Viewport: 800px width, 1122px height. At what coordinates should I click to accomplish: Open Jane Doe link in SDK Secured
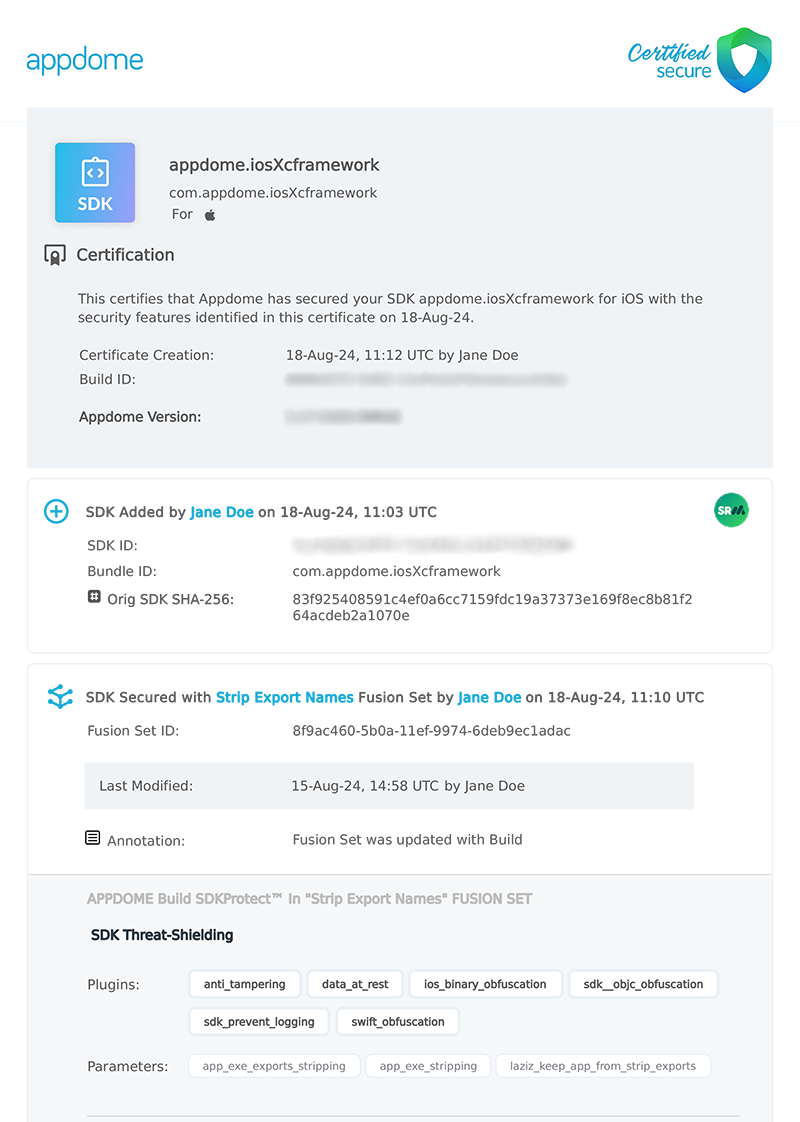point(490,697)
